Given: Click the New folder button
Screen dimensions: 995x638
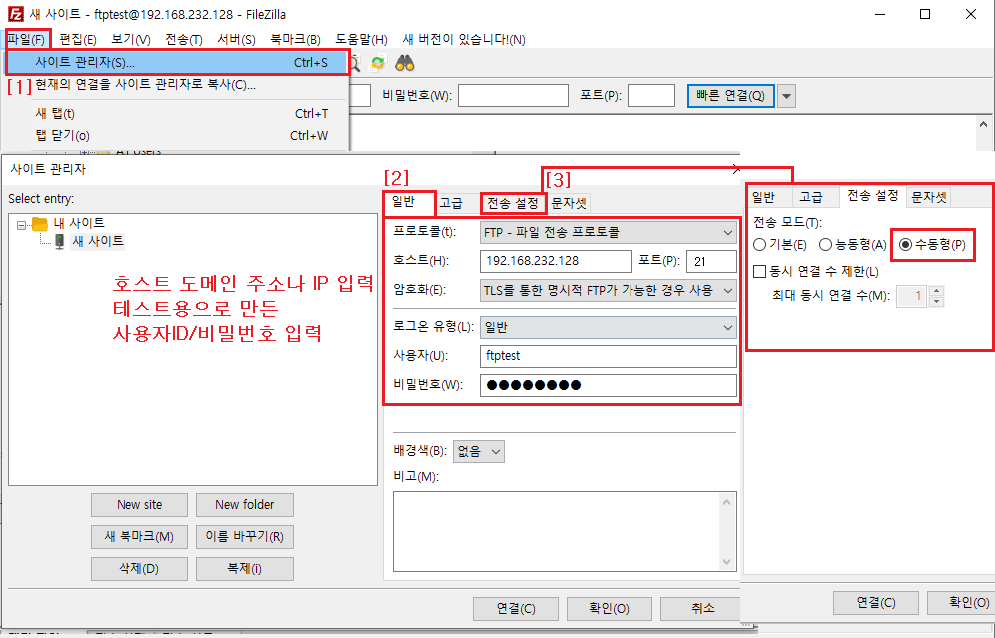Looking at the screenshot, I should point(245,505).
